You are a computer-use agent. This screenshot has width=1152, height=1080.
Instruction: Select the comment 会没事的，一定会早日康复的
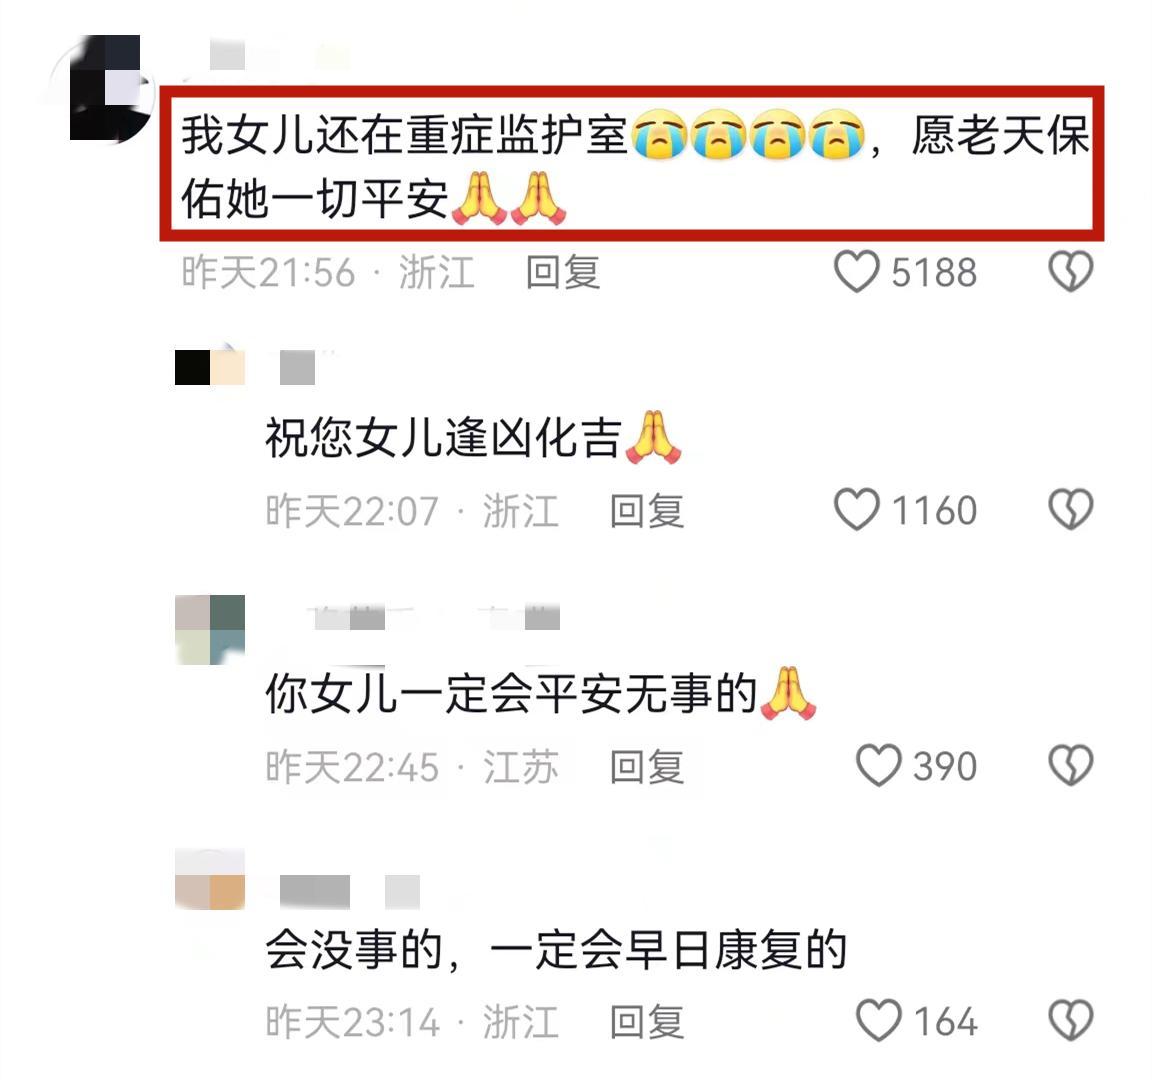(x=556, y=950)
